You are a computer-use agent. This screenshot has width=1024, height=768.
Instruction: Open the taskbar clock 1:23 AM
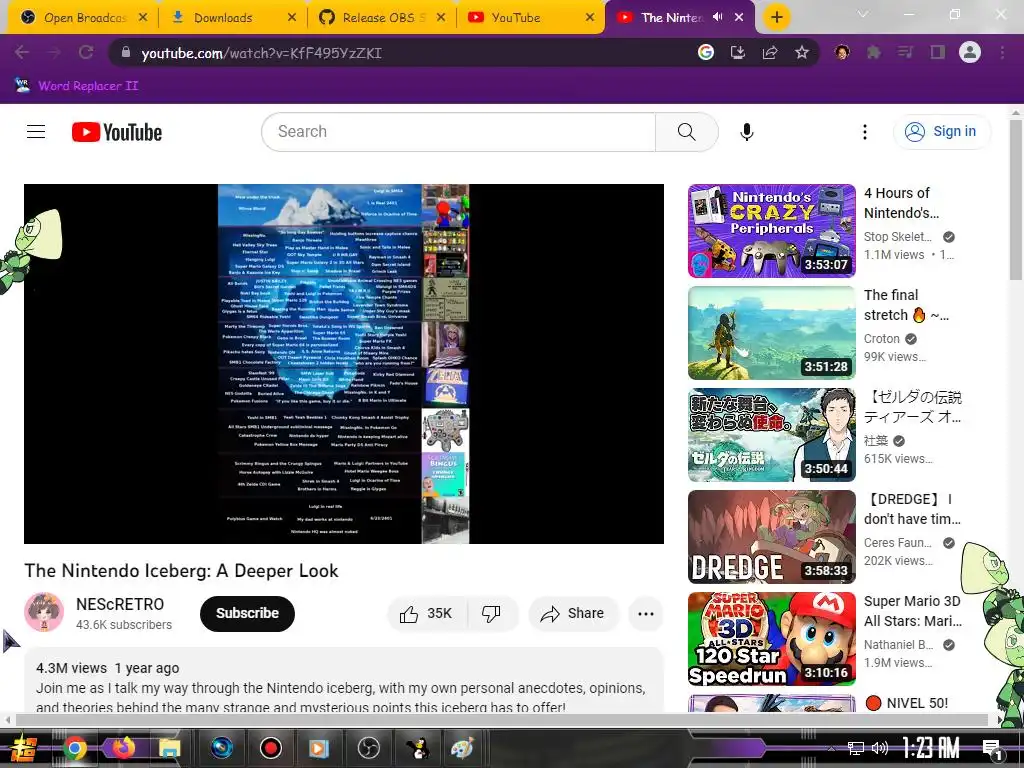930,747
